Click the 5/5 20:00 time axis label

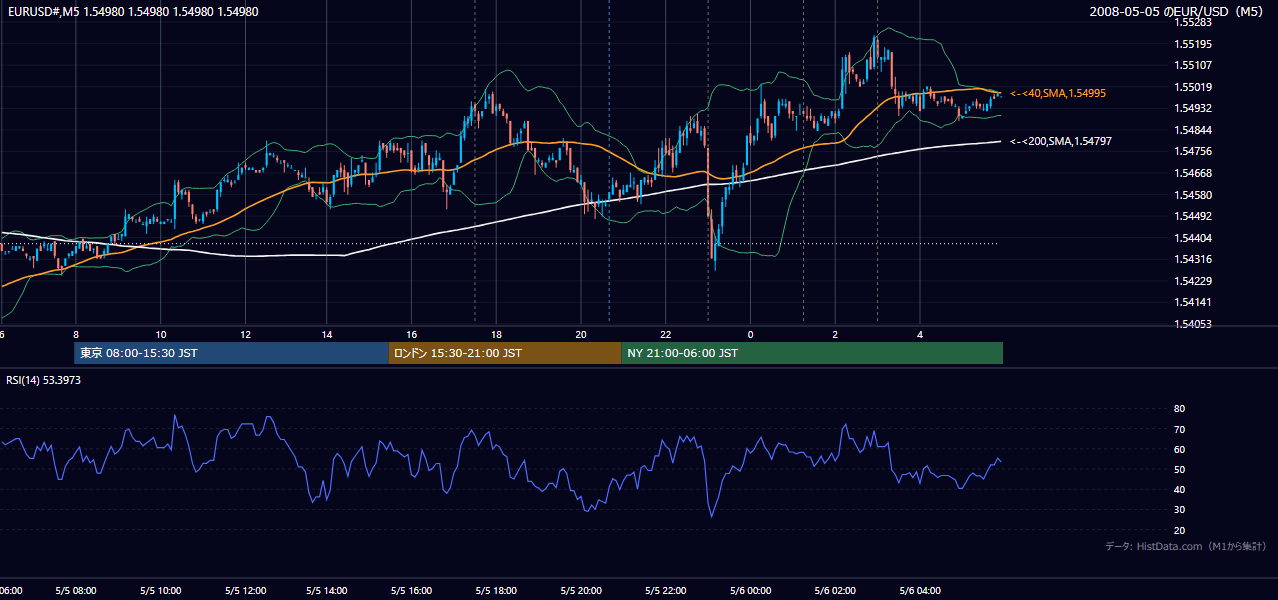click(x=582, y=591)
